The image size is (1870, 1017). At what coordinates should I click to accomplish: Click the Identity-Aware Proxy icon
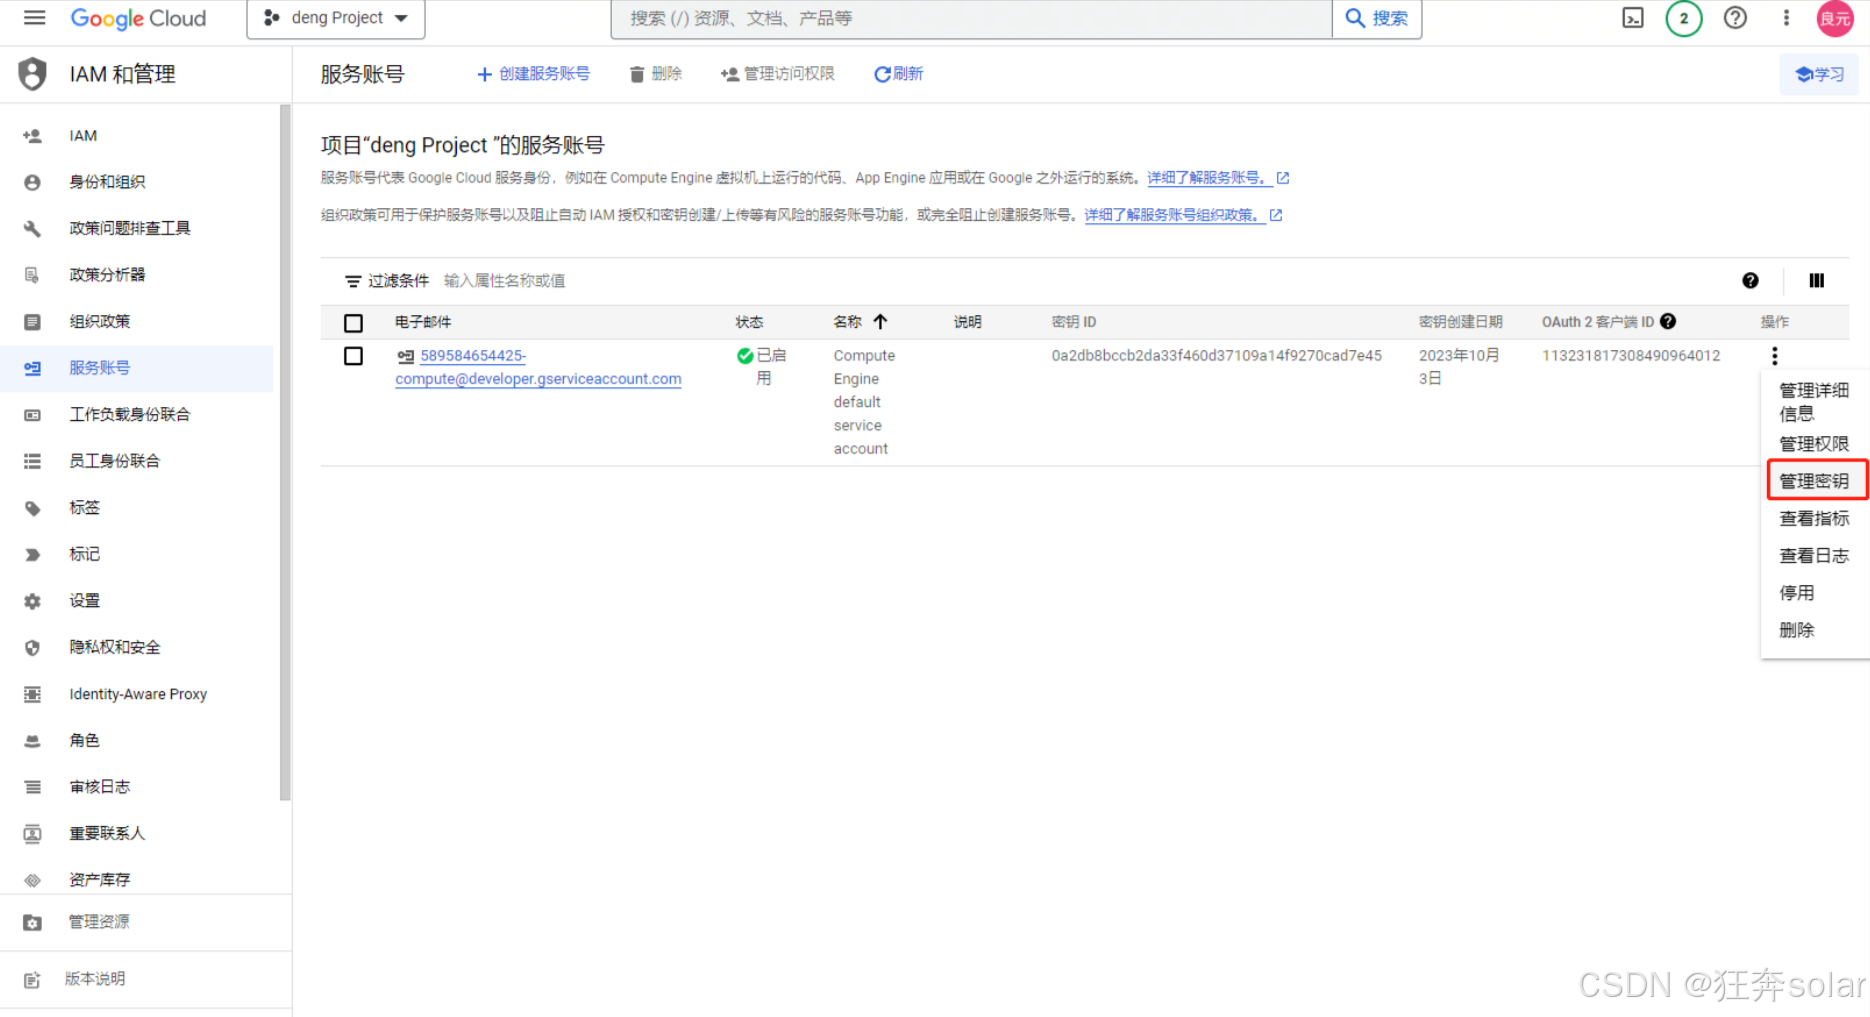click(33, 694)
